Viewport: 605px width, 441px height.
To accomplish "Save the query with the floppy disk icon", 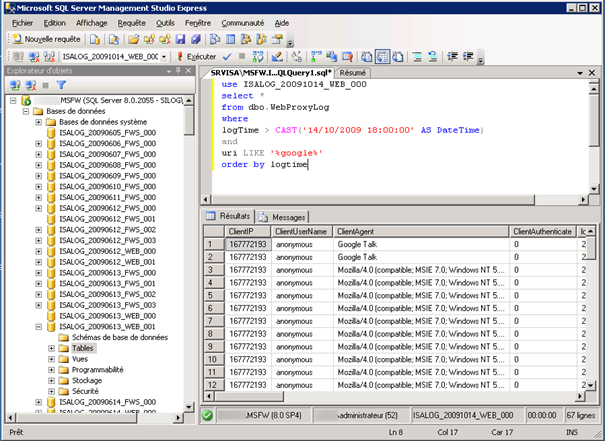I will click(x=180, y=39).
